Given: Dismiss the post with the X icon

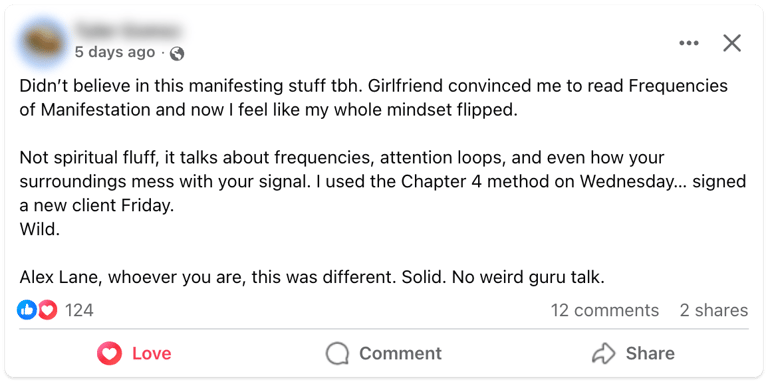Looking at the screenshot, I should [x=732, y=44].
